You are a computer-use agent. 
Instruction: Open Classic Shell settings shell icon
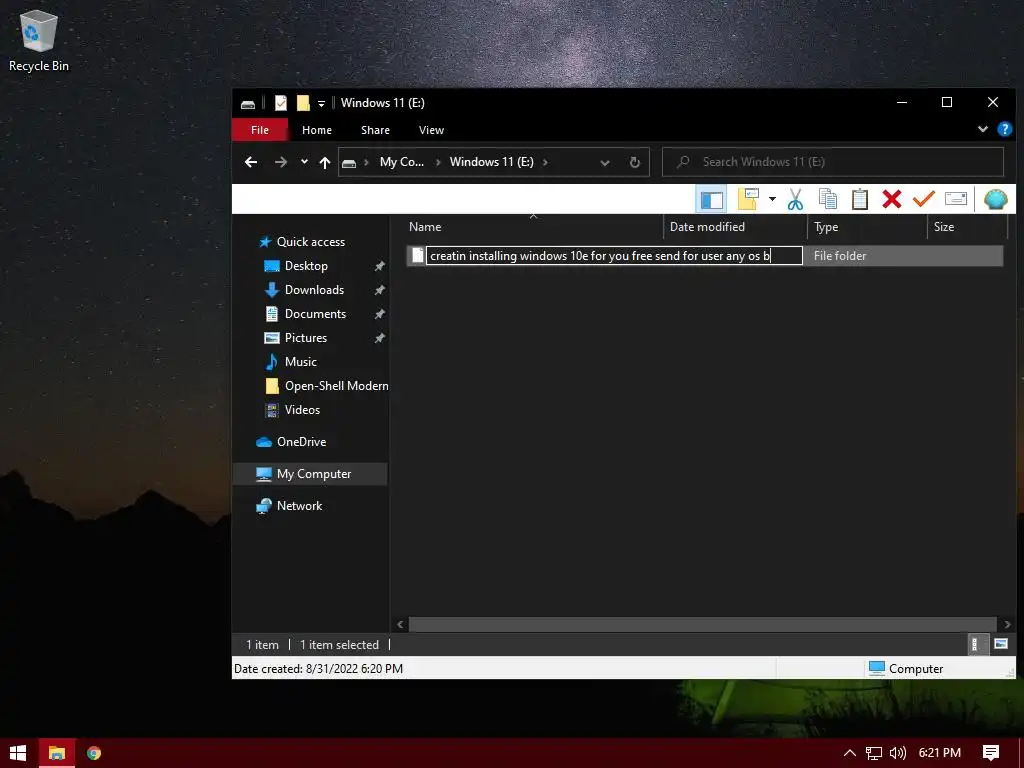995,199
